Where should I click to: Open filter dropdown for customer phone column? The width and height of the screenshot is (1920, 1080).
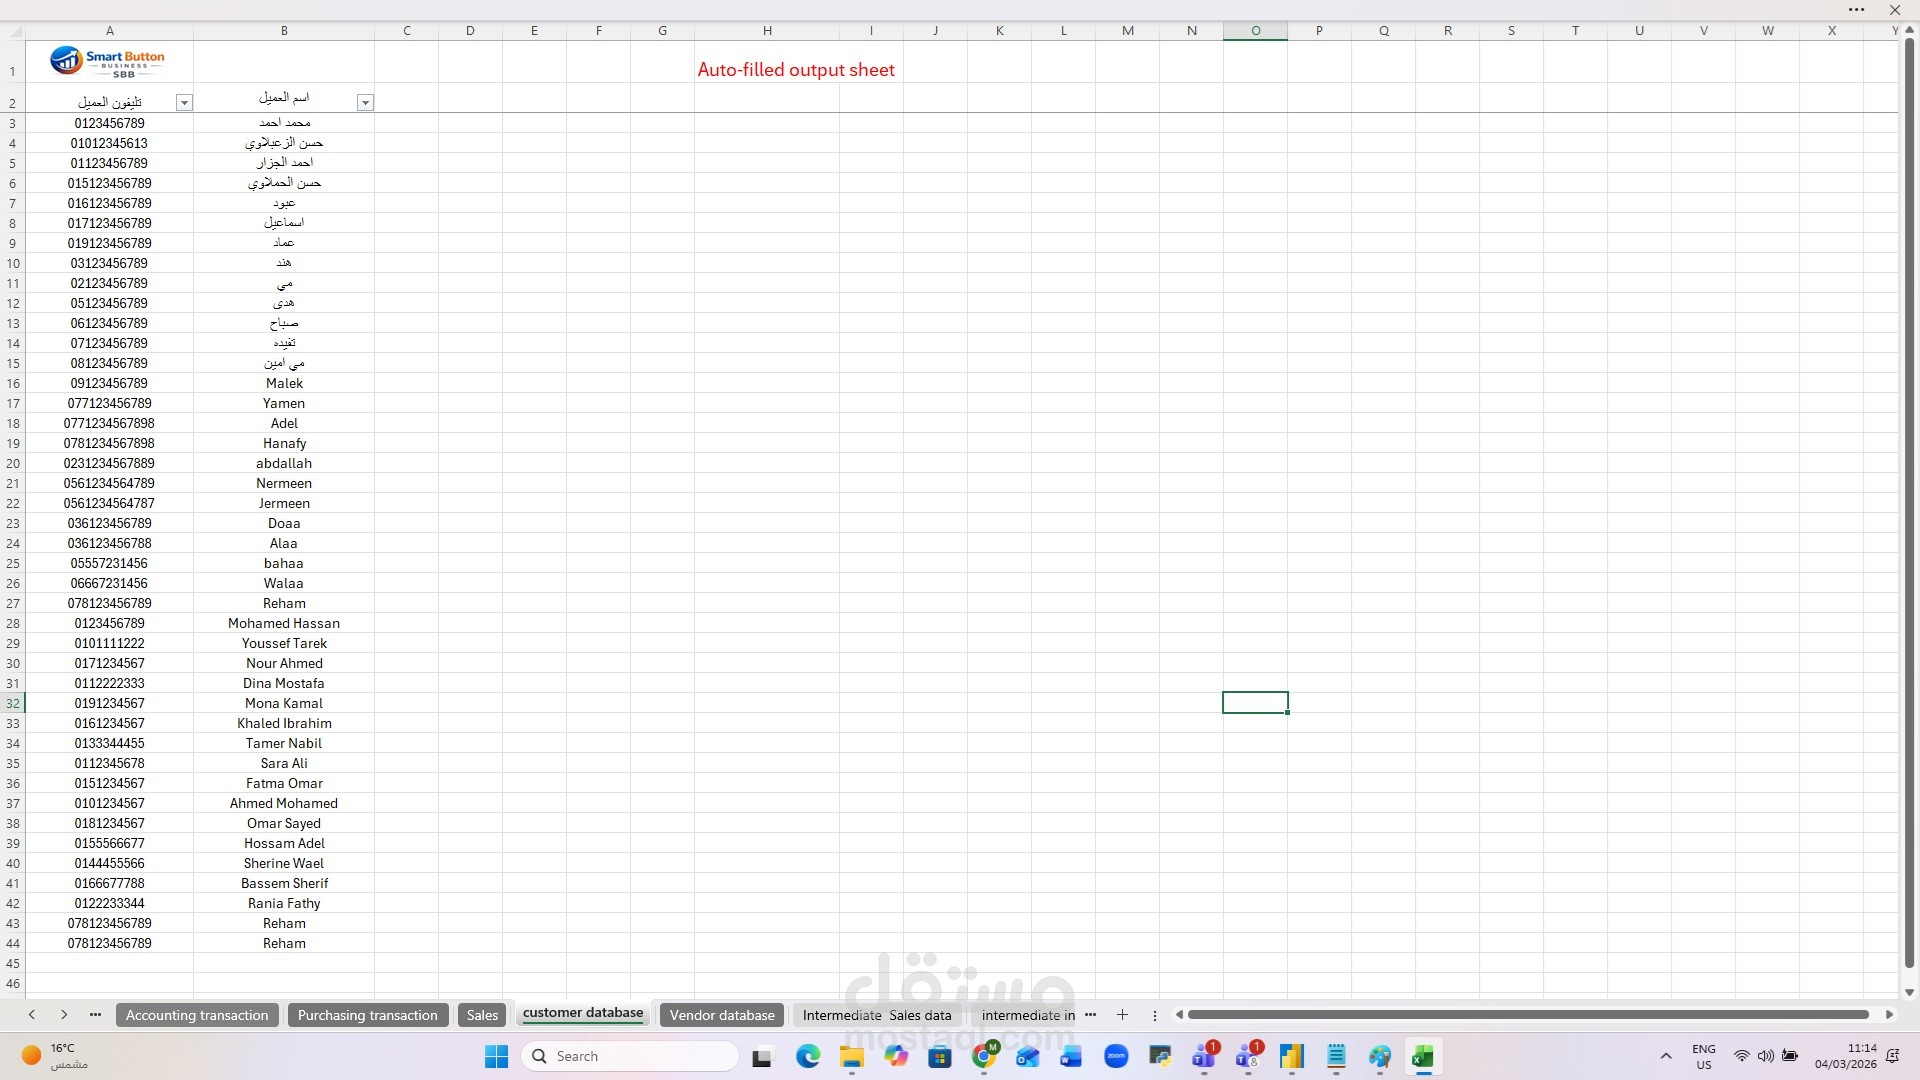(x=184, y=103)
